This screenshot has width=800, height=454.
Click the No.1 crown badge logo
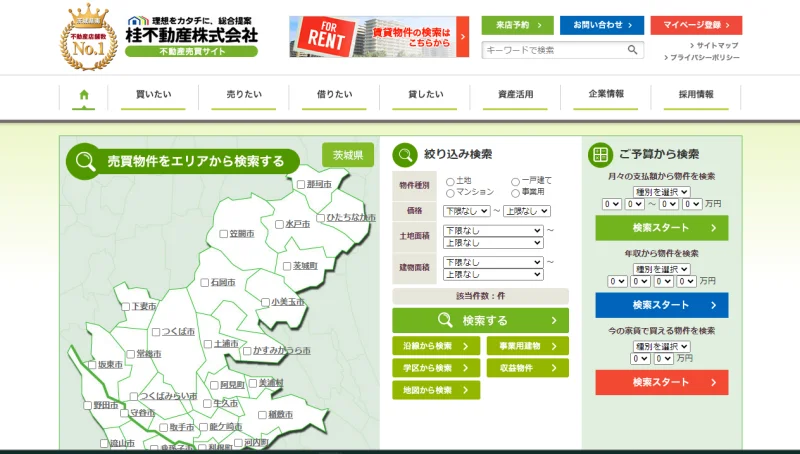89,38
